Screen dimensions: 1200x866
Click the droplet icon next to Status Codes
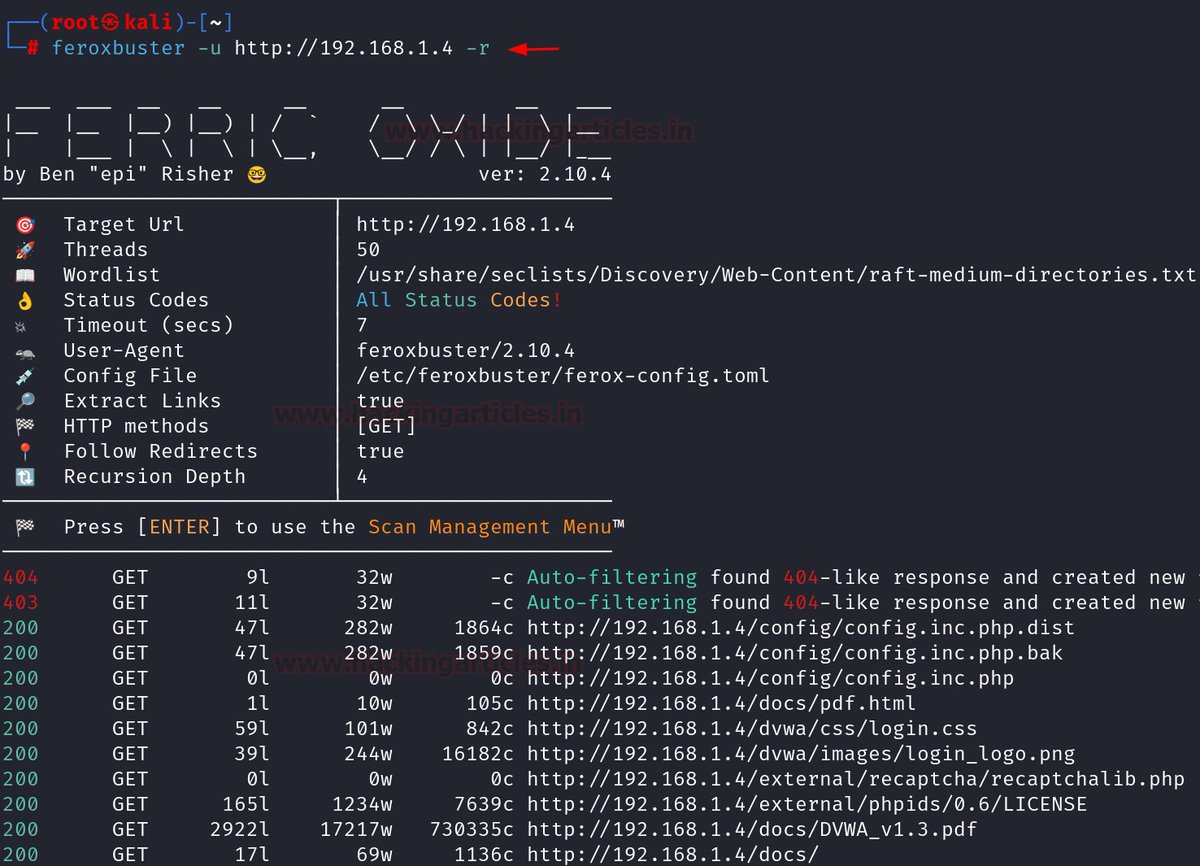(25, 299)
